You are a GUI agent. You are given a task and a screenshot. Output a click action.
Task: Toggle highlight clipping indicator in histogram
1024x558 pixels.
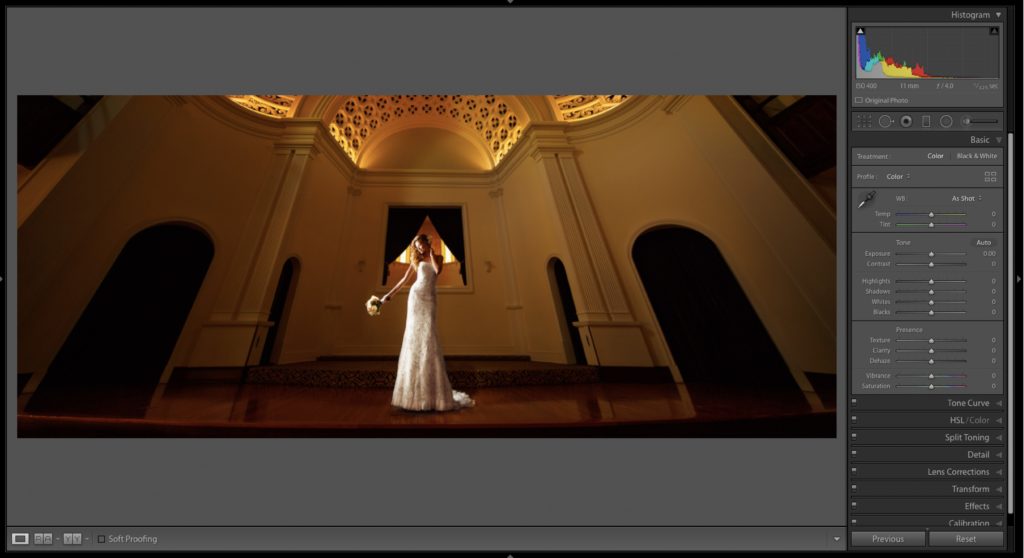[x=994, y=31]
